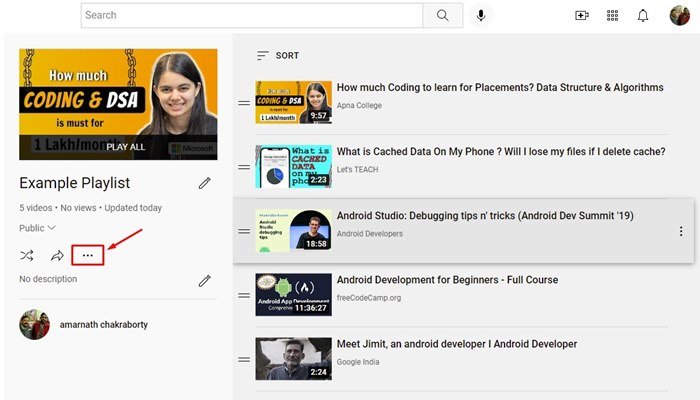Activate voice search microphone icon
Screen dimensions: 700x400
click(481, 15)
